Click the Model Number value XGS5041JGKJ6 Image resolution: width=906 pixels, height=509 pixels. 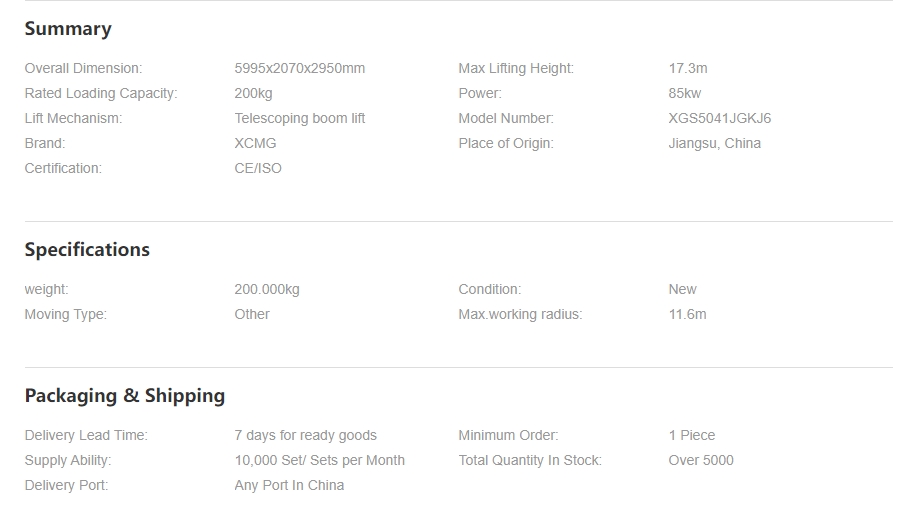(719, 118)
